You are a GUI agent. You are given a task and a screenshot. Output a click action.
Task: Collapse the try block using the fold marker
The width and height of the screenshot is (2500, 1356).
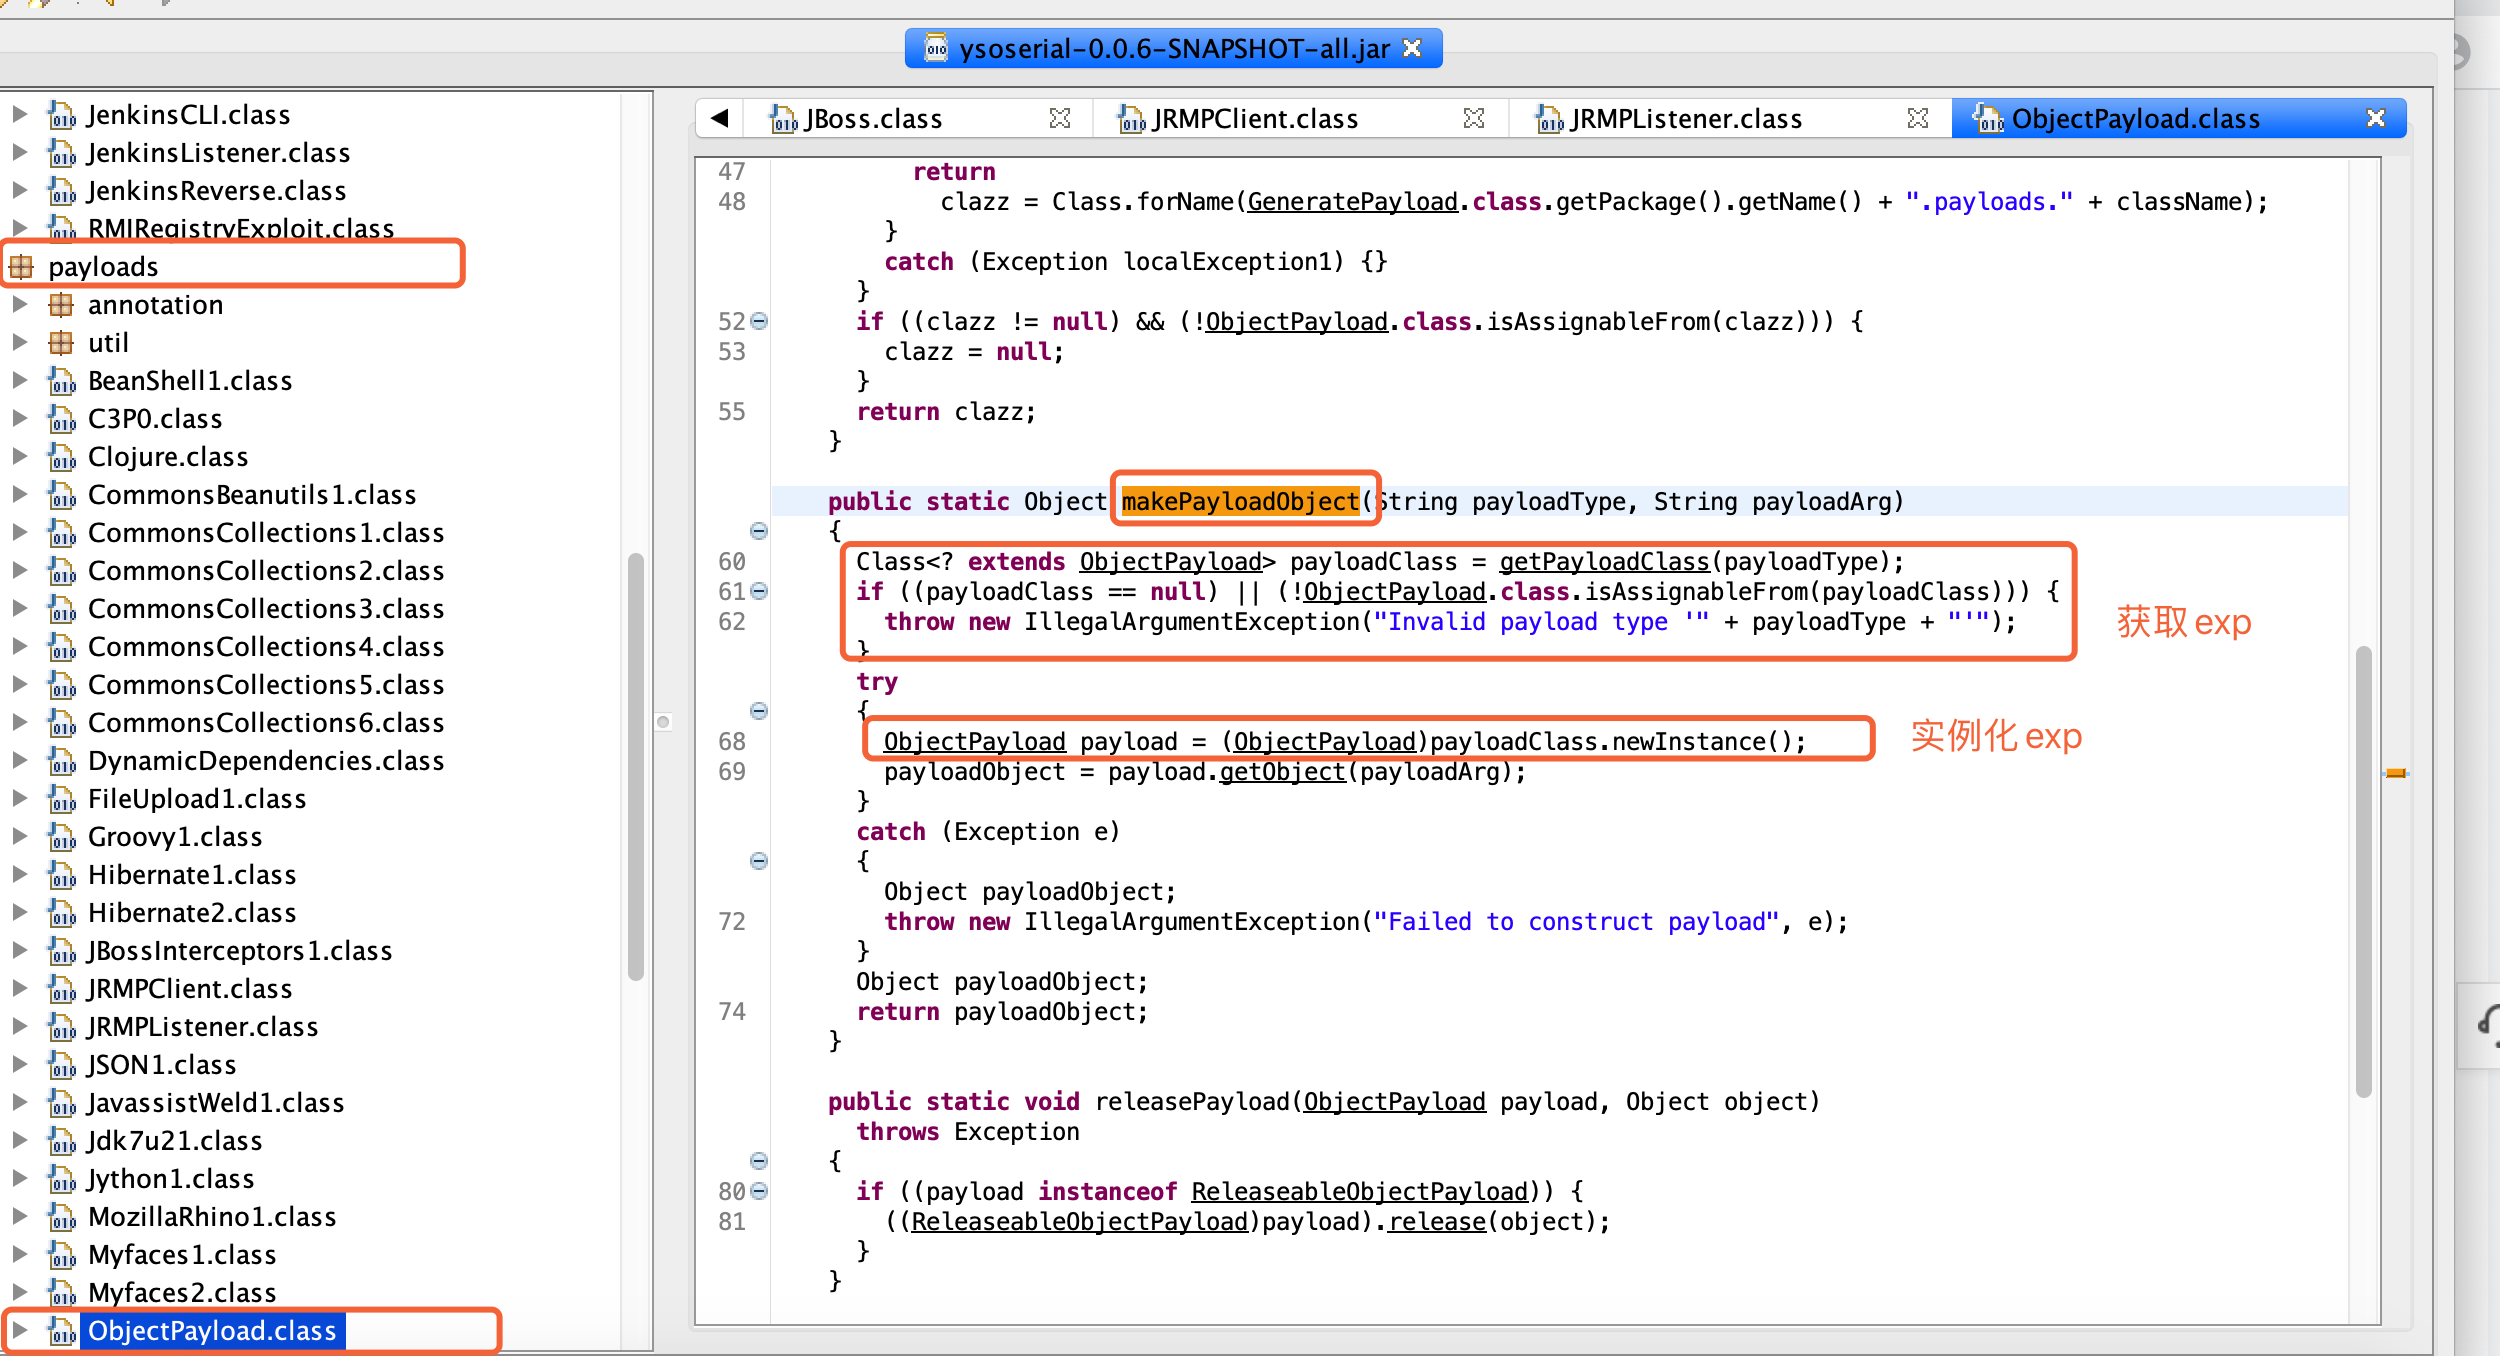760,711
